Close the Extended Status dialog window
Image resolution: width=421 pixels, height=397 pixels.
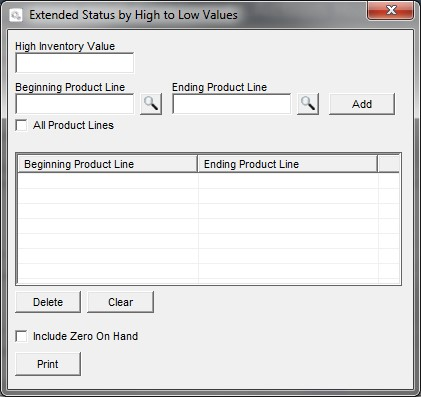(x=391, y=10)
